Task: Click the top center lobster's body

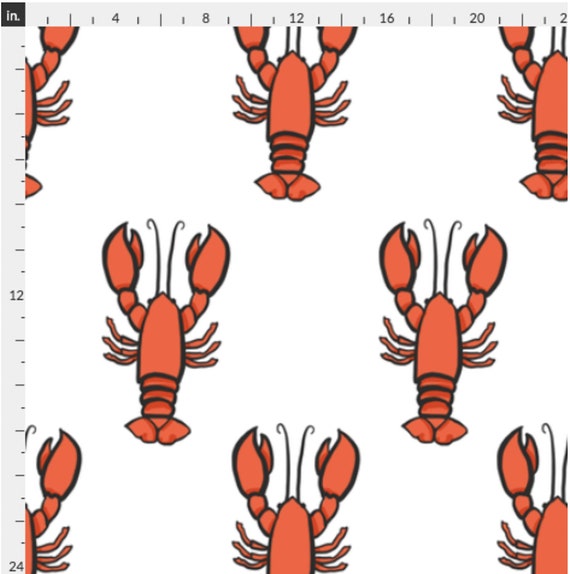Action: point(291,97)
